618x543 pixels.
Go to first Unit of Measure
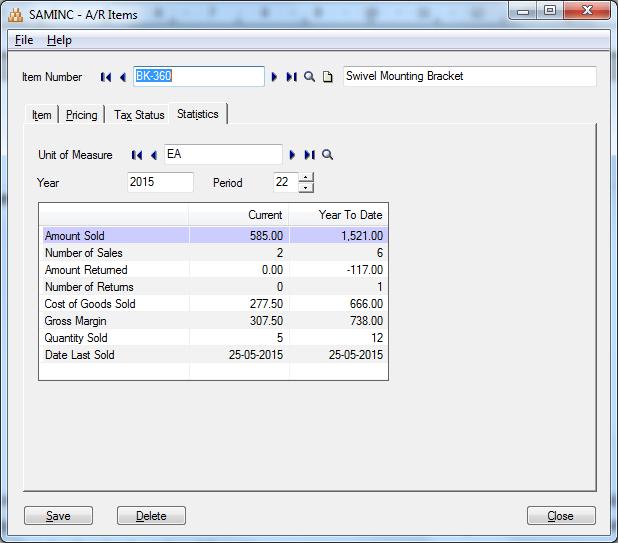coord(137,155)
